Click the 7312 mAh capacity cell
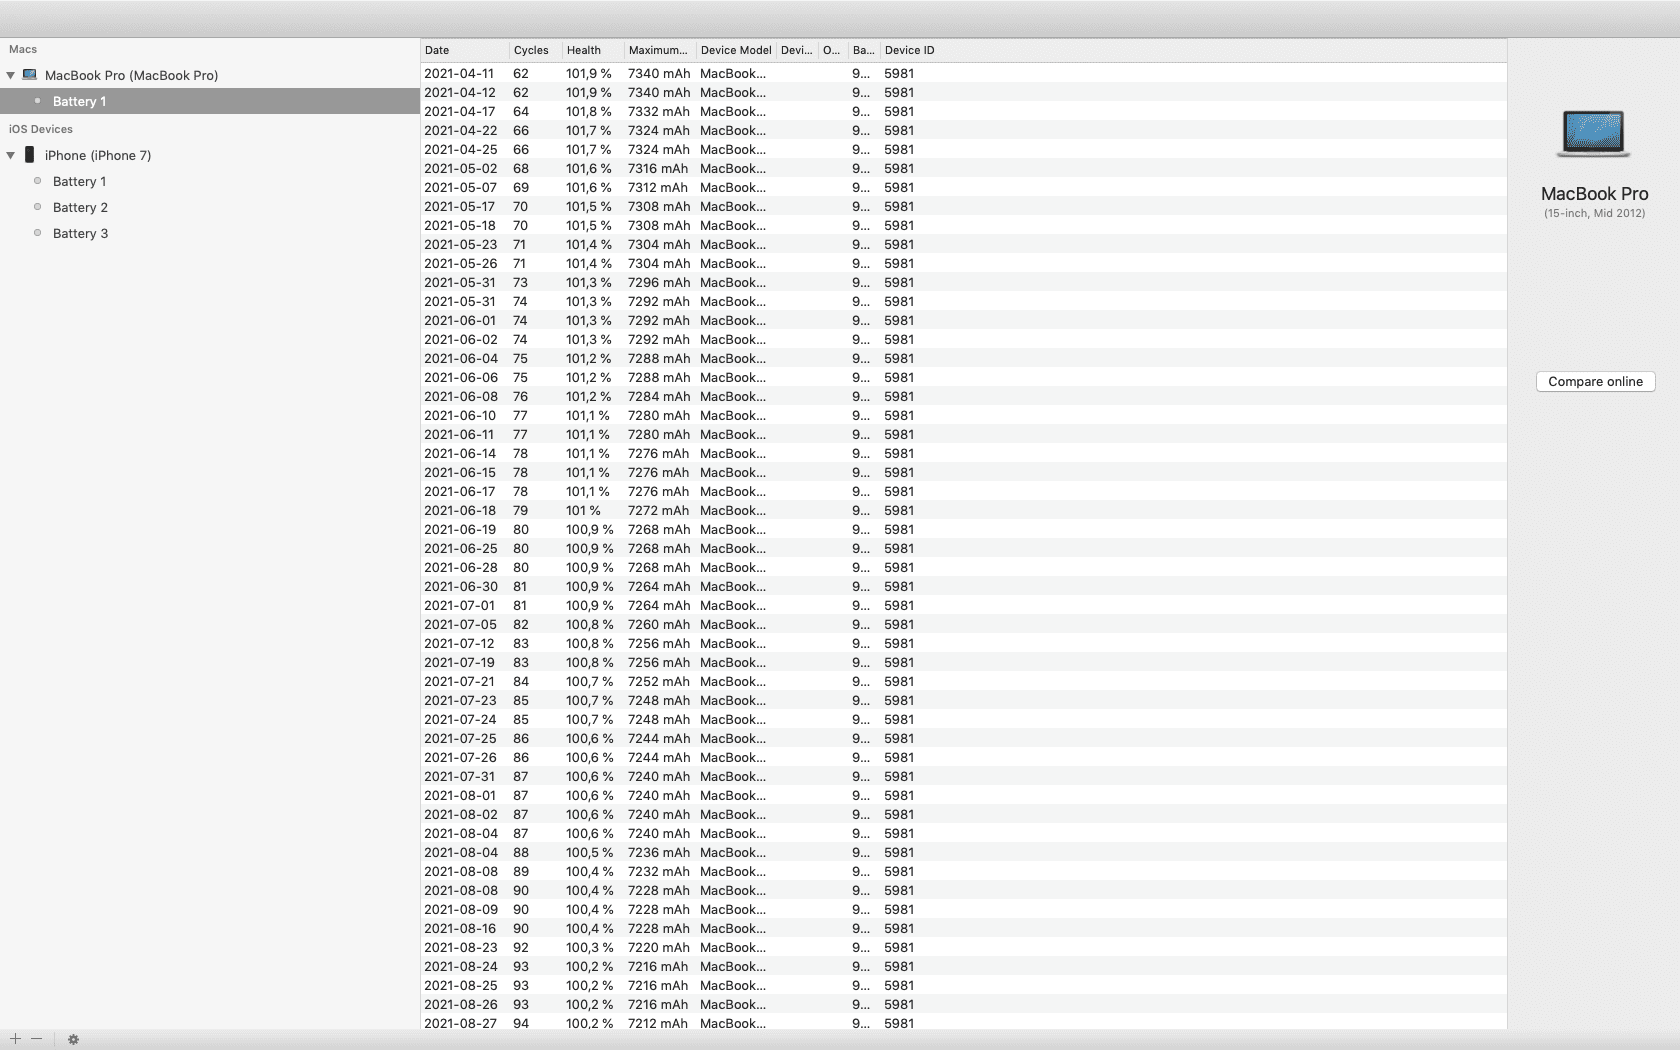This screenshot has height=1050, width=1680. [x=658, y=187]
